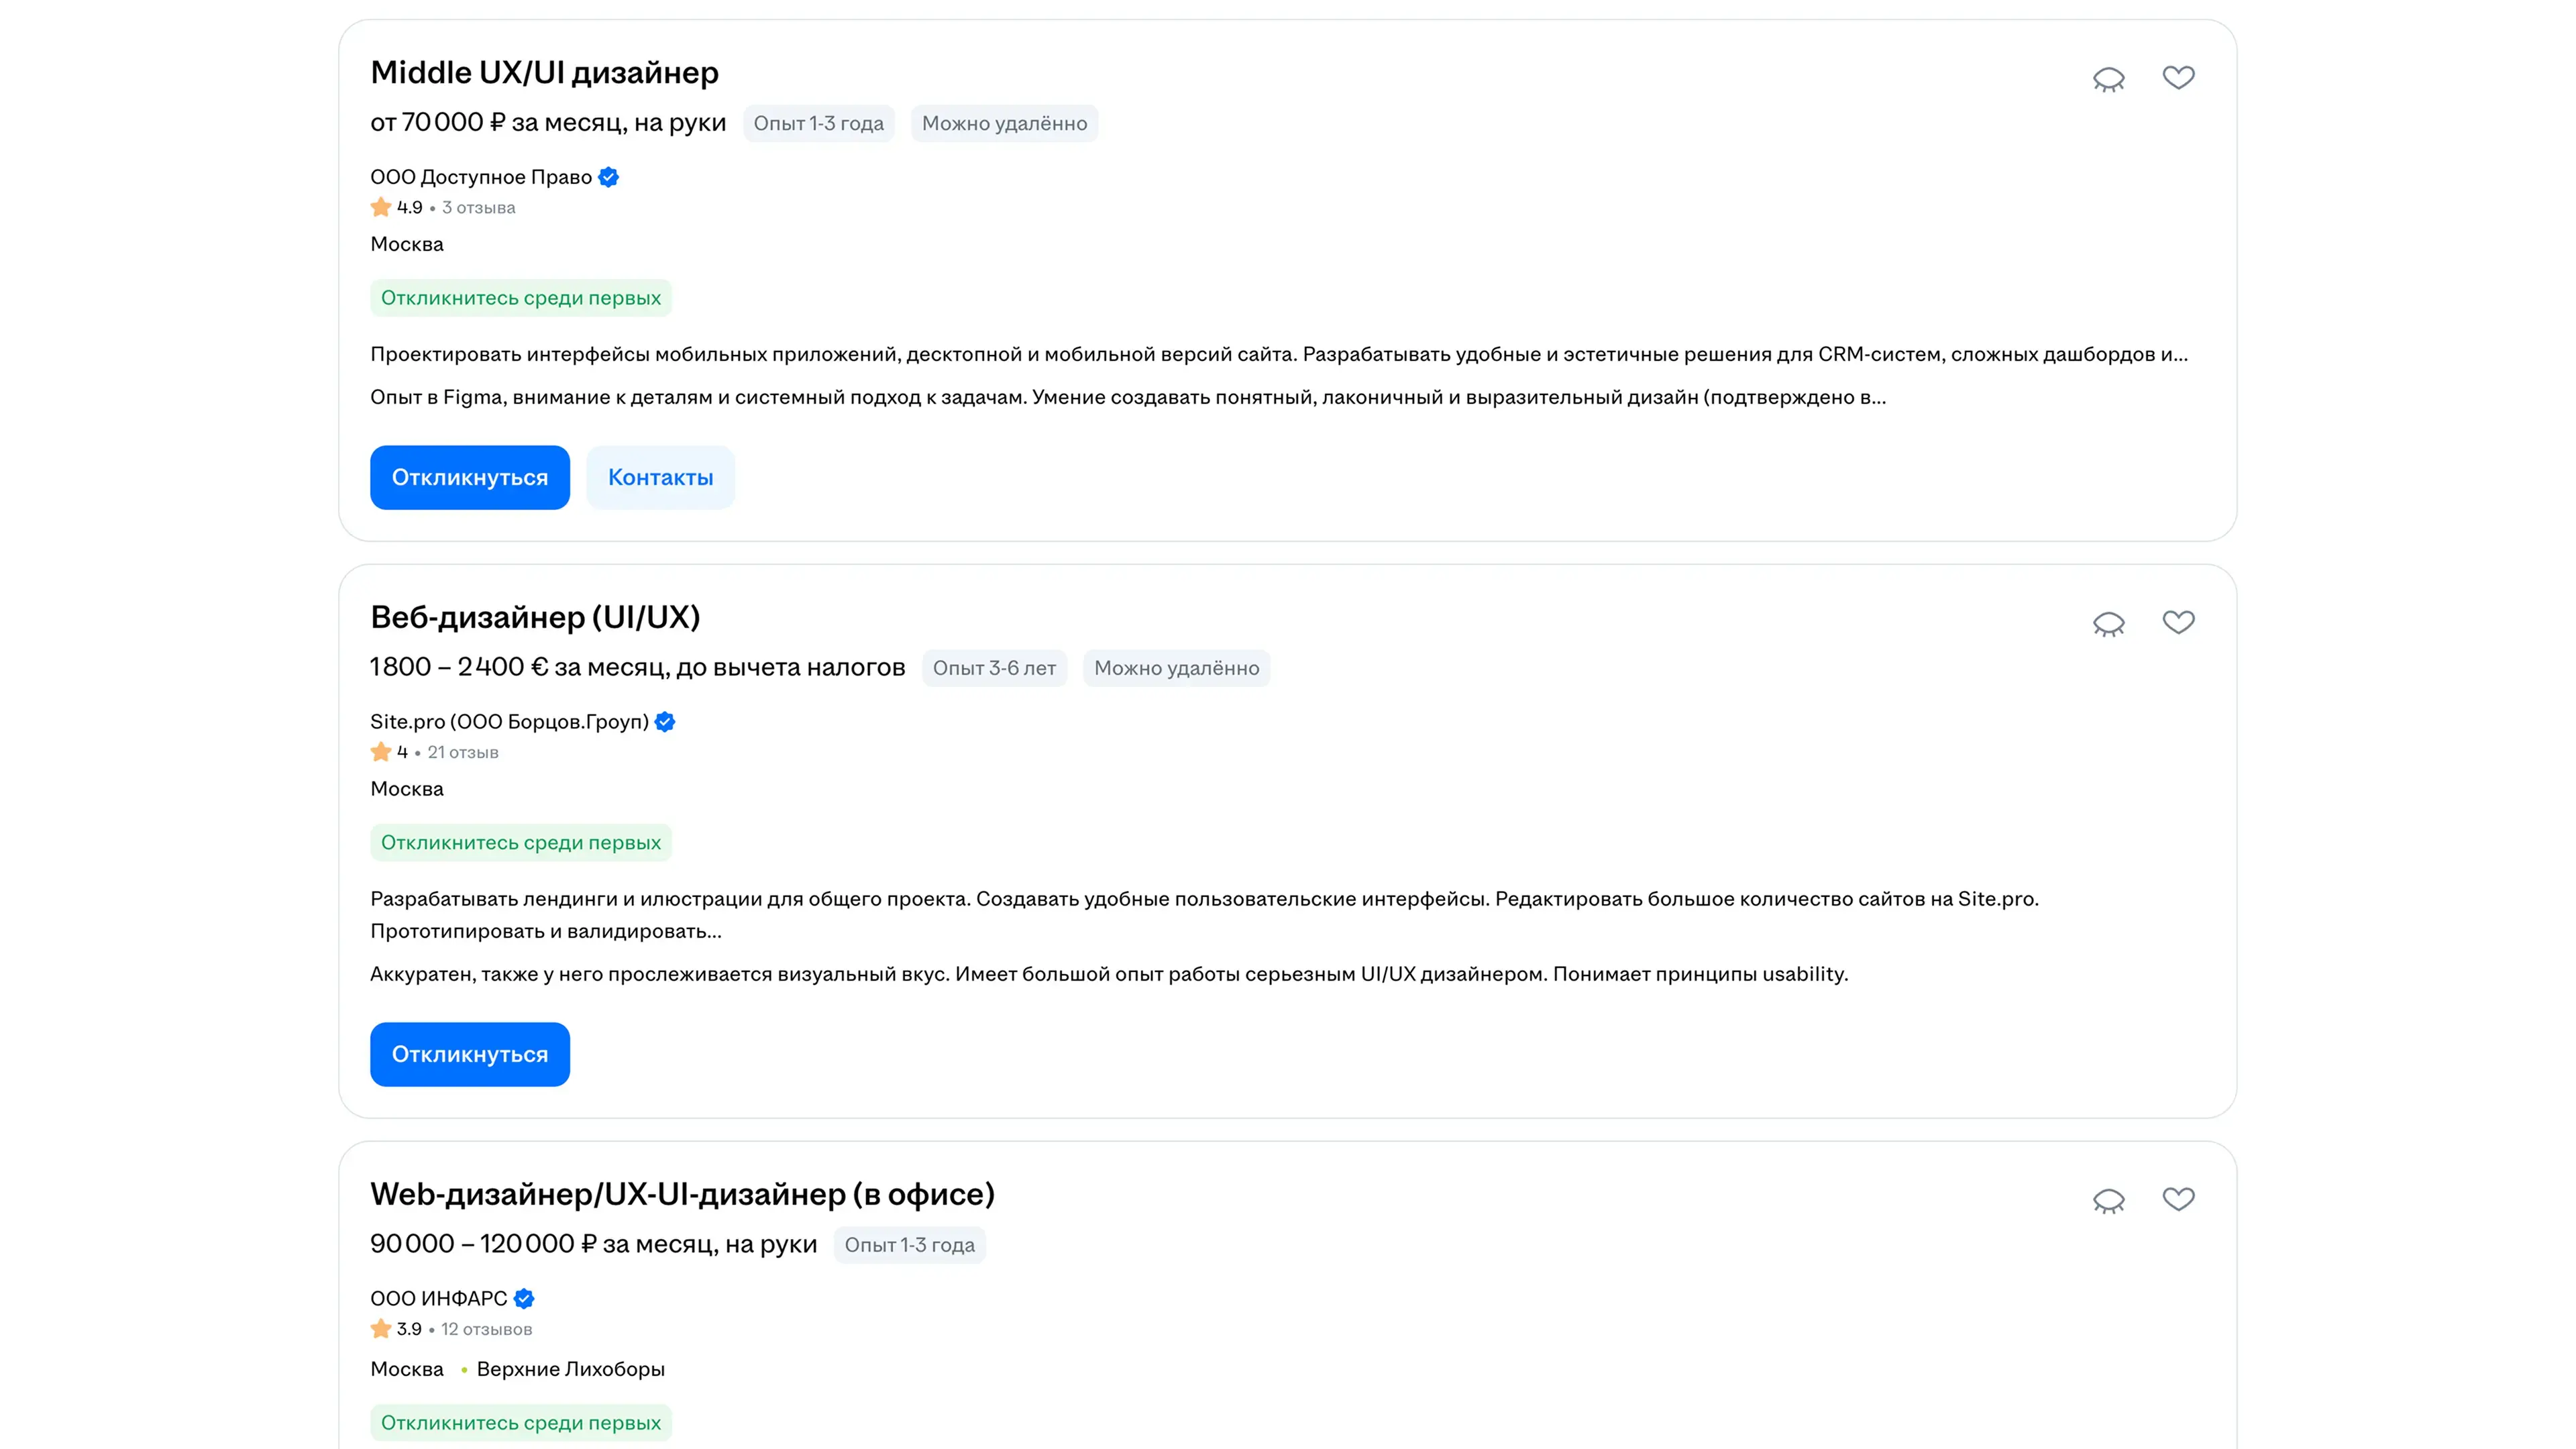
Task: Click verified badge next to ООО Доступное Право
Action: tap(609, 177)
